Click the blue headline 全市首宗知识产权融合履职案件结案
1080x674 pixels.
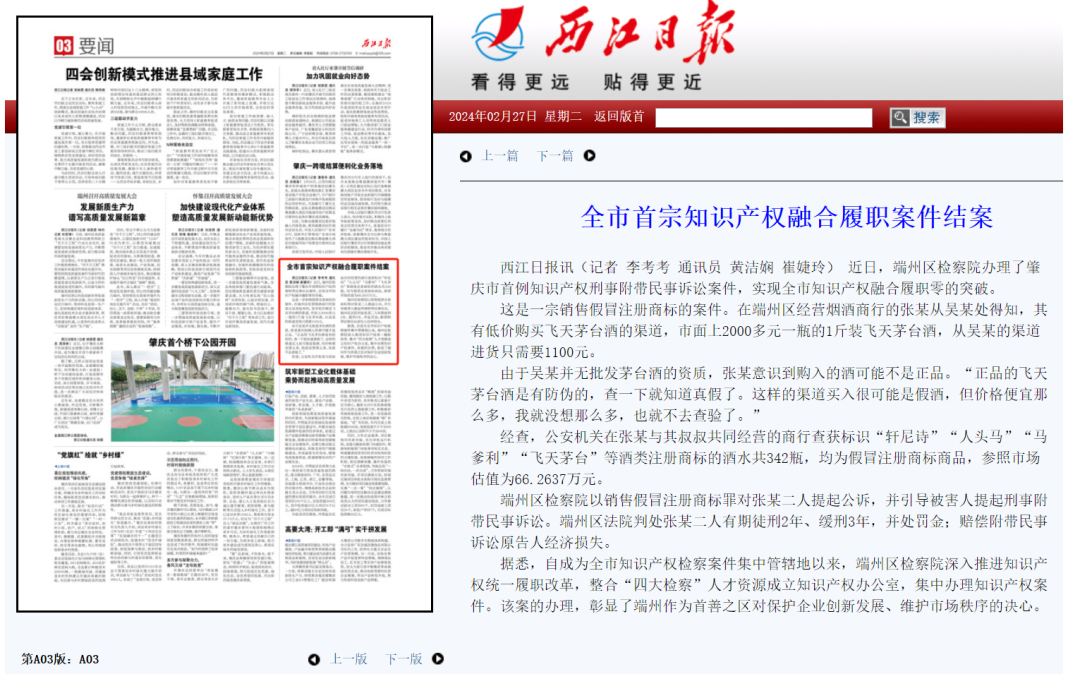point(787,217)
